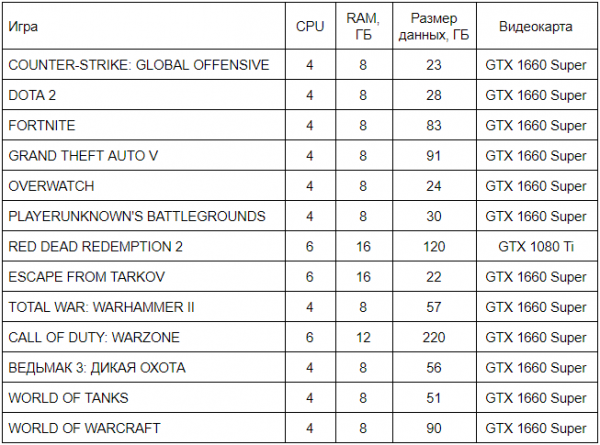Screen dimensions: 600x445
Task: Click the OVERWATCH game cell
Action: pos(50,186)
